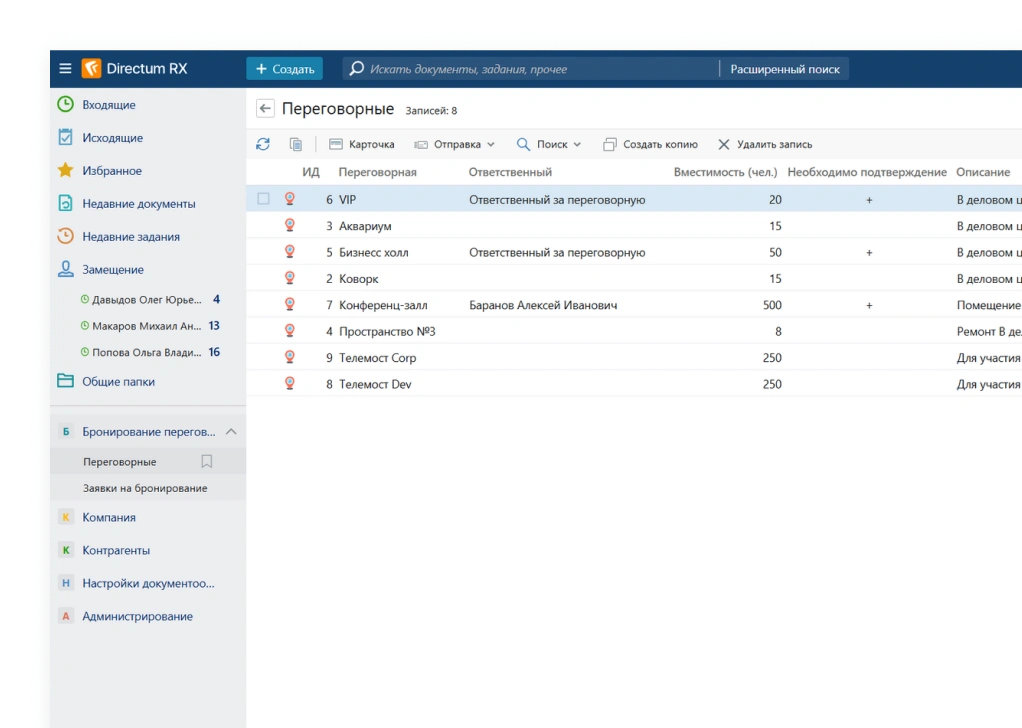Click the hamburger menu icon

(65, 69)
